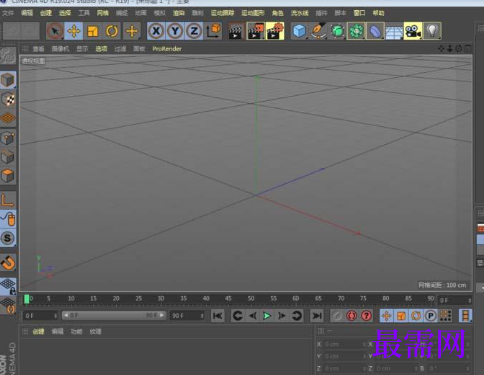
Task: Select the Scale tool icon
Action: (x=93, y=31)
